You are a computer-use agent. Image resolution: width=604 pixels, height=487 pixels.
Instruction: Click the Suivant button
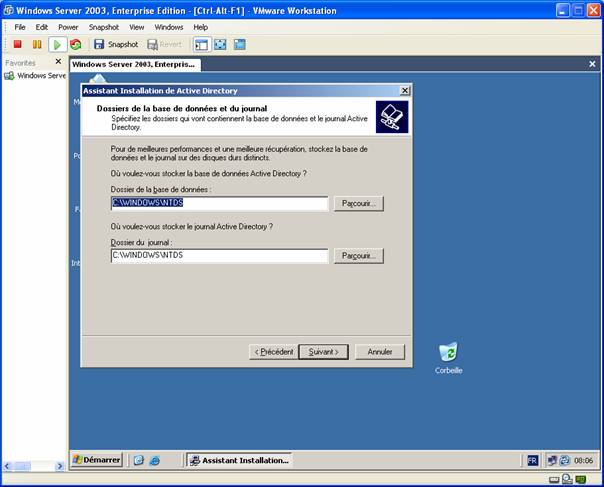[x=324, y=352]
